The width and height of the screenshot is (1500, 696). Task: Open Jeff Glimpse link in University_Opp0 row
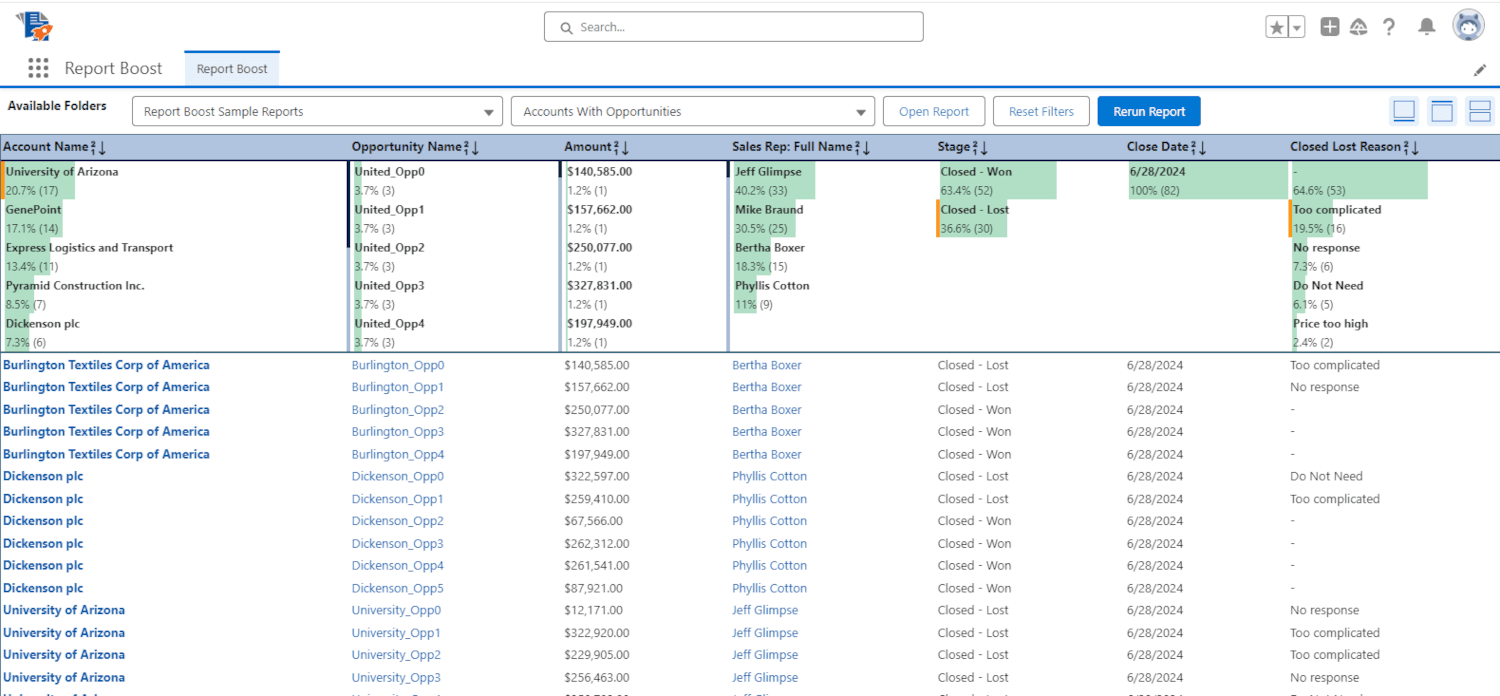(765, 610)
